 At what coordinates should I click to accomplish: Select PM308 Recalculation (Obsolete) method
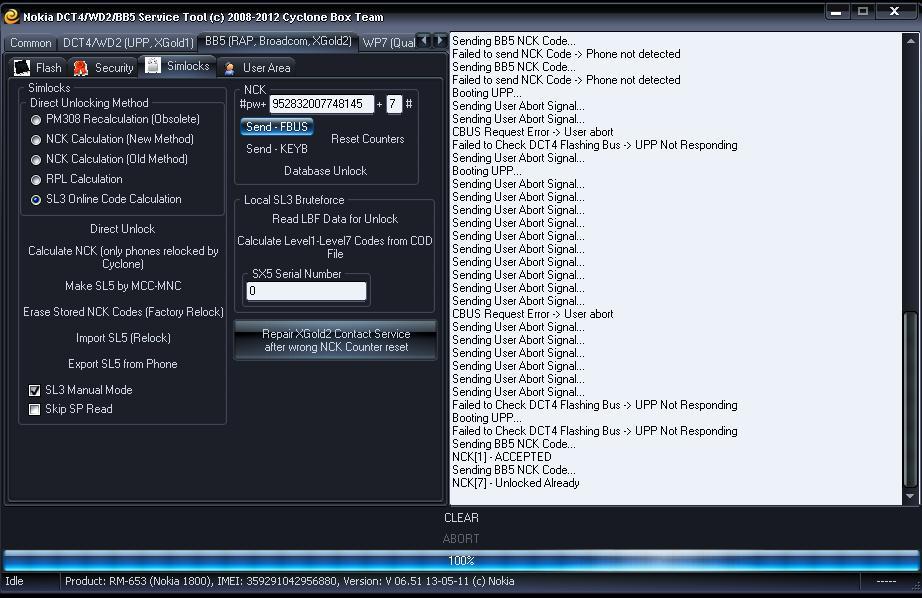coord(36,120)
